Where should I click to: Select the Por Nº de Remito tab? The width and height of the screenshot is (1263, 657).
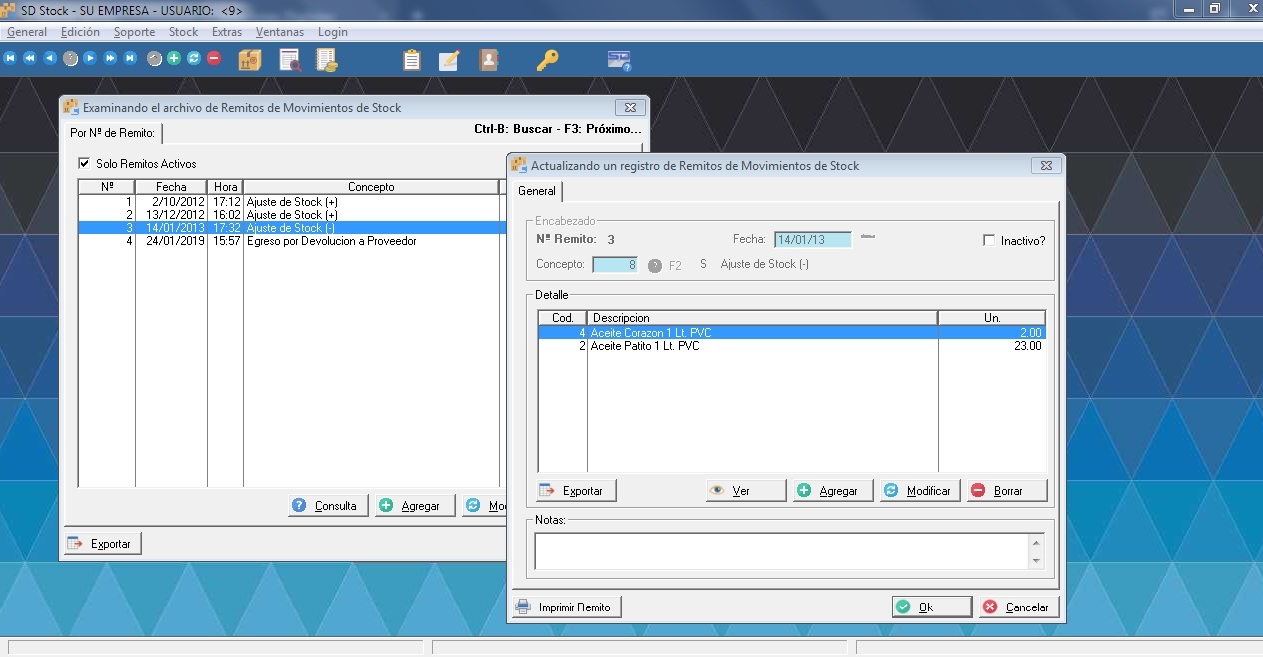point(112,133)
